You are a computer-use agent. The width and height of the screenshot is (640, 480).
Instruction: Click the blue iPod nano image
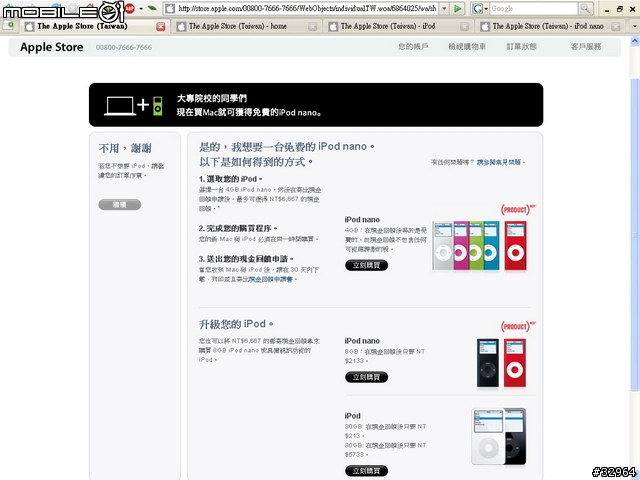coord(491,246)
